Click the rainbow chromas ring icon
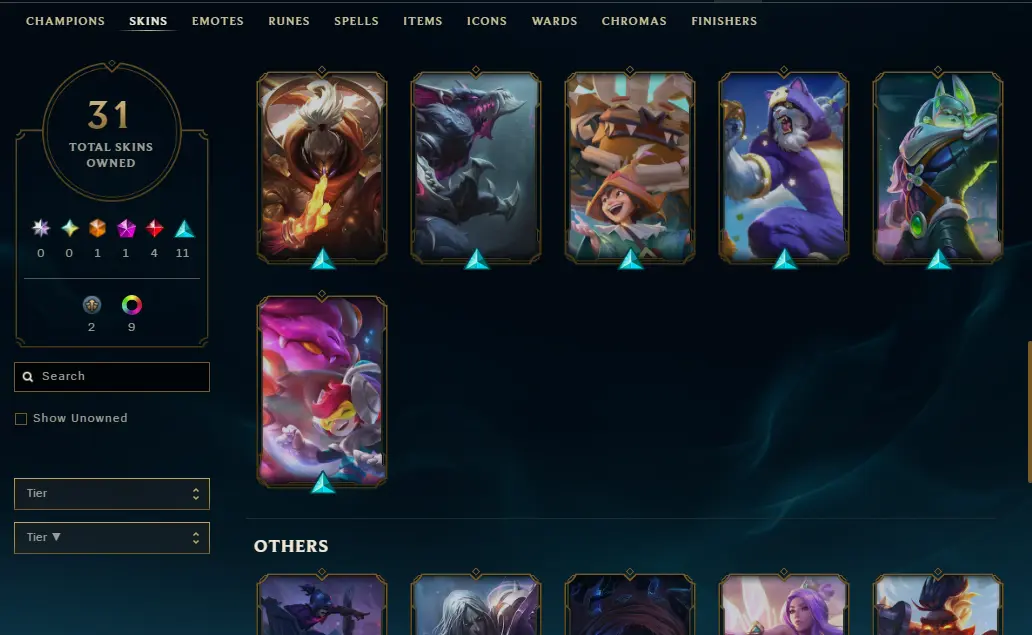This screenshot has height=635, width=1032. (x=132, y=305)
